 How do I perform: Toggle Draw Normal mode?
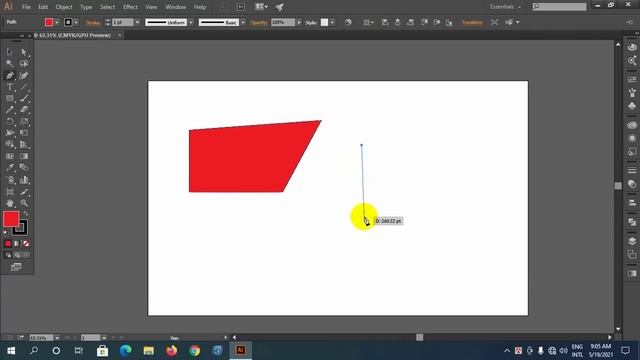pos(8,255)
